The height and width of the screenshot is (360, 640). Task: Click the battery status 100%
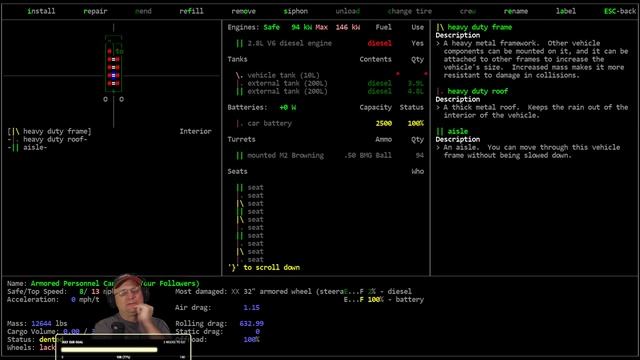[x=416, y=123]
